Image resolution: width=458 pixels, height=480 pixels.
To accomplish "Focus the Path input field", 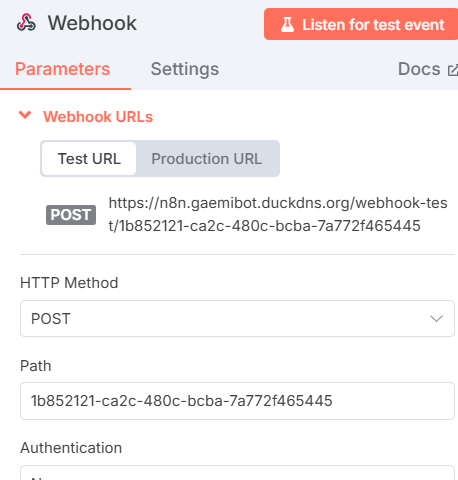I will [237, 401].
